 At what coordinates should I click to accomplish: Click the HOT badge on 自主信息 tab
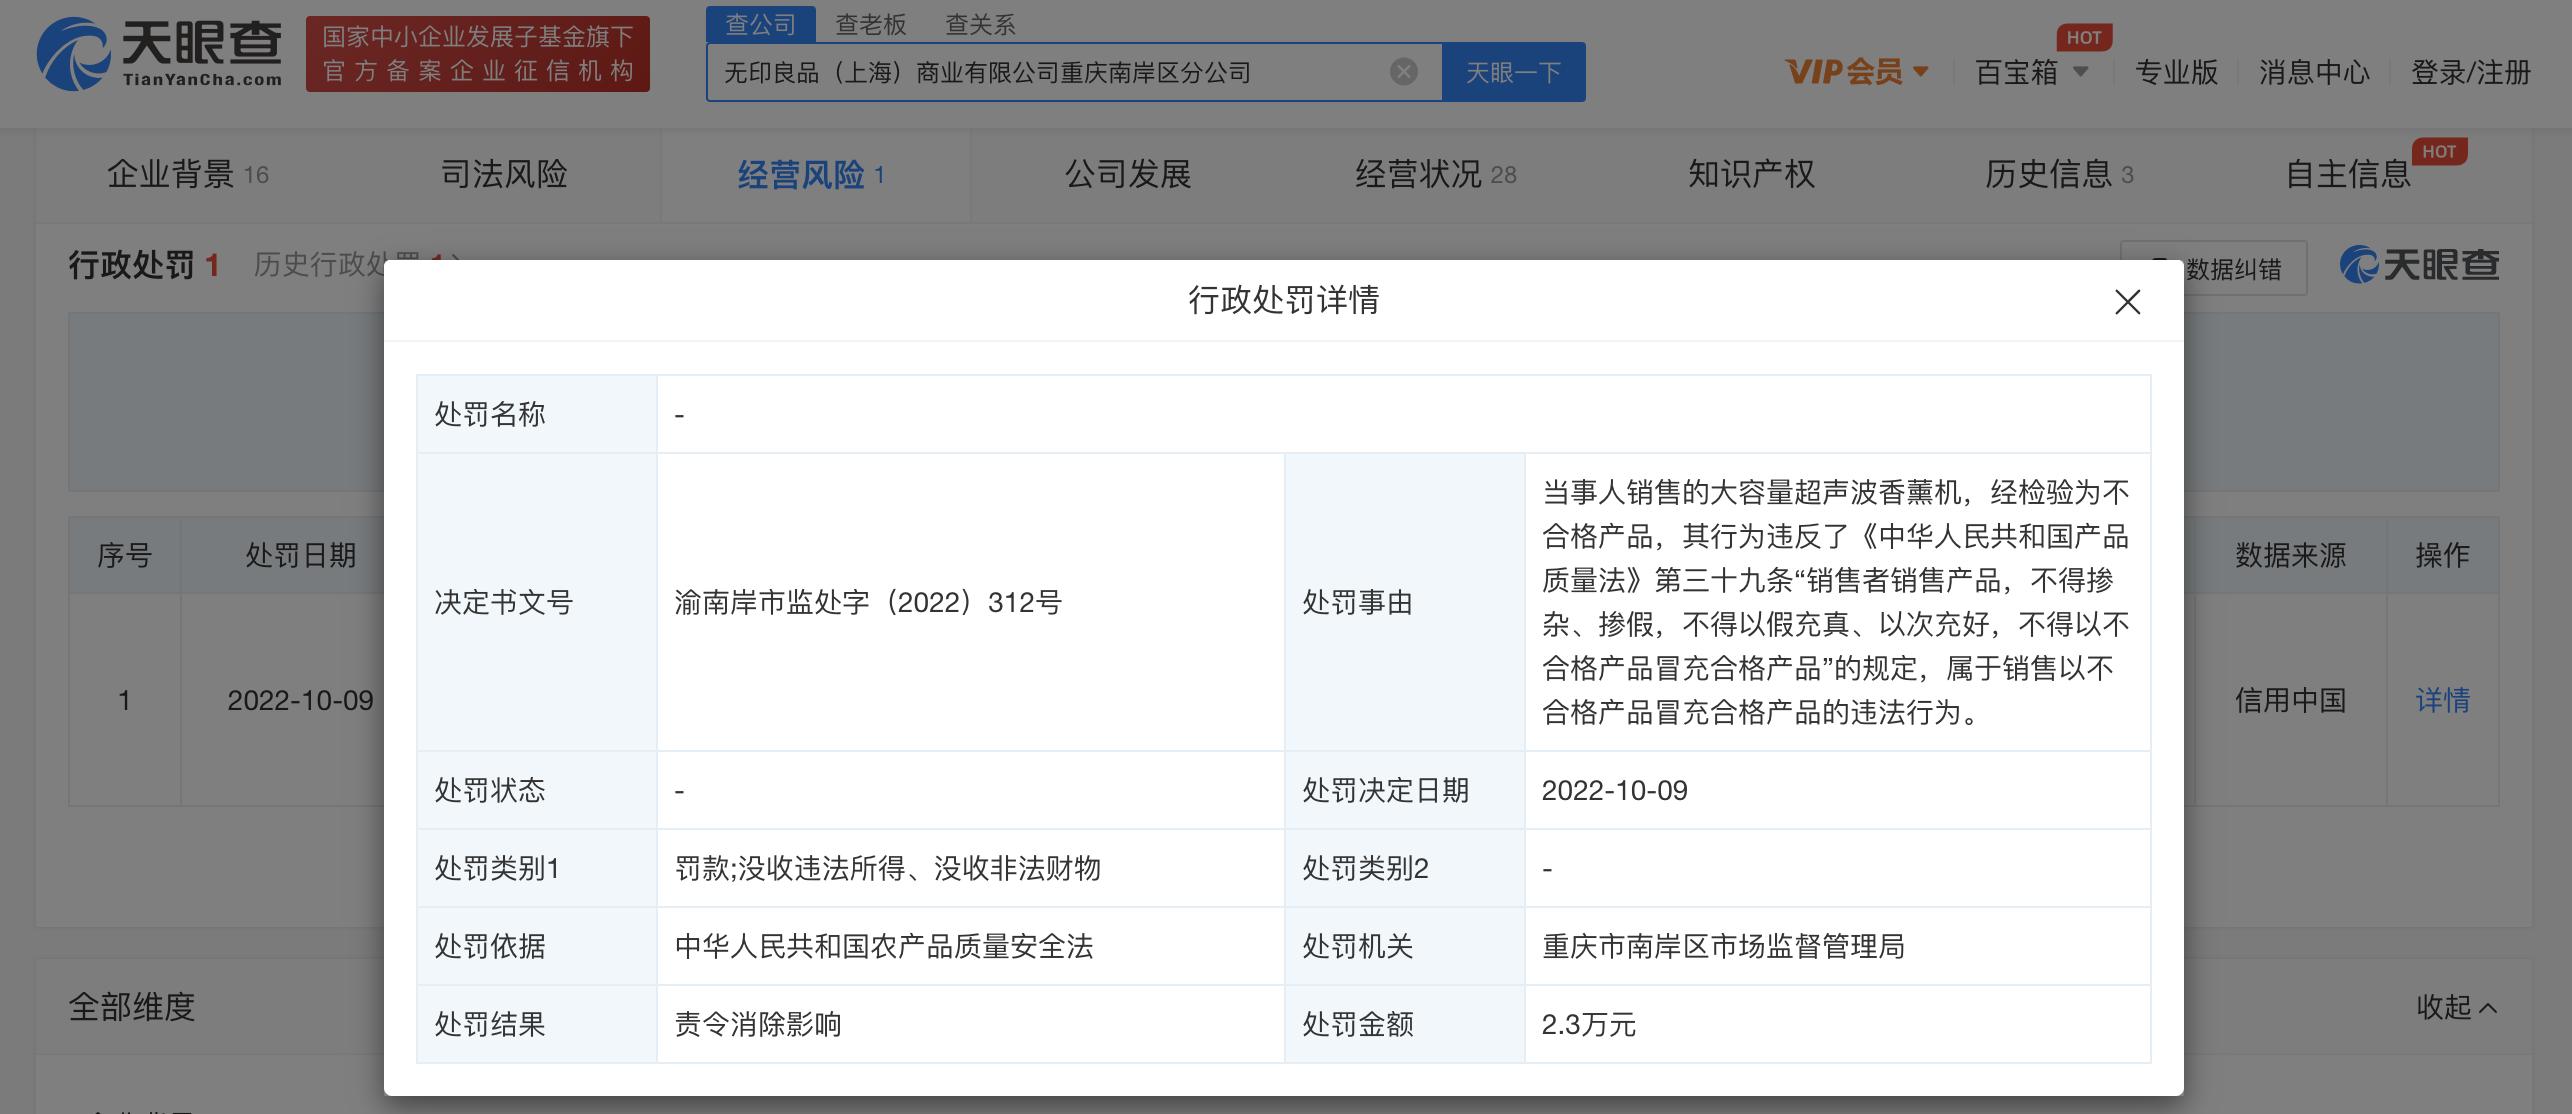[2441, 152]
